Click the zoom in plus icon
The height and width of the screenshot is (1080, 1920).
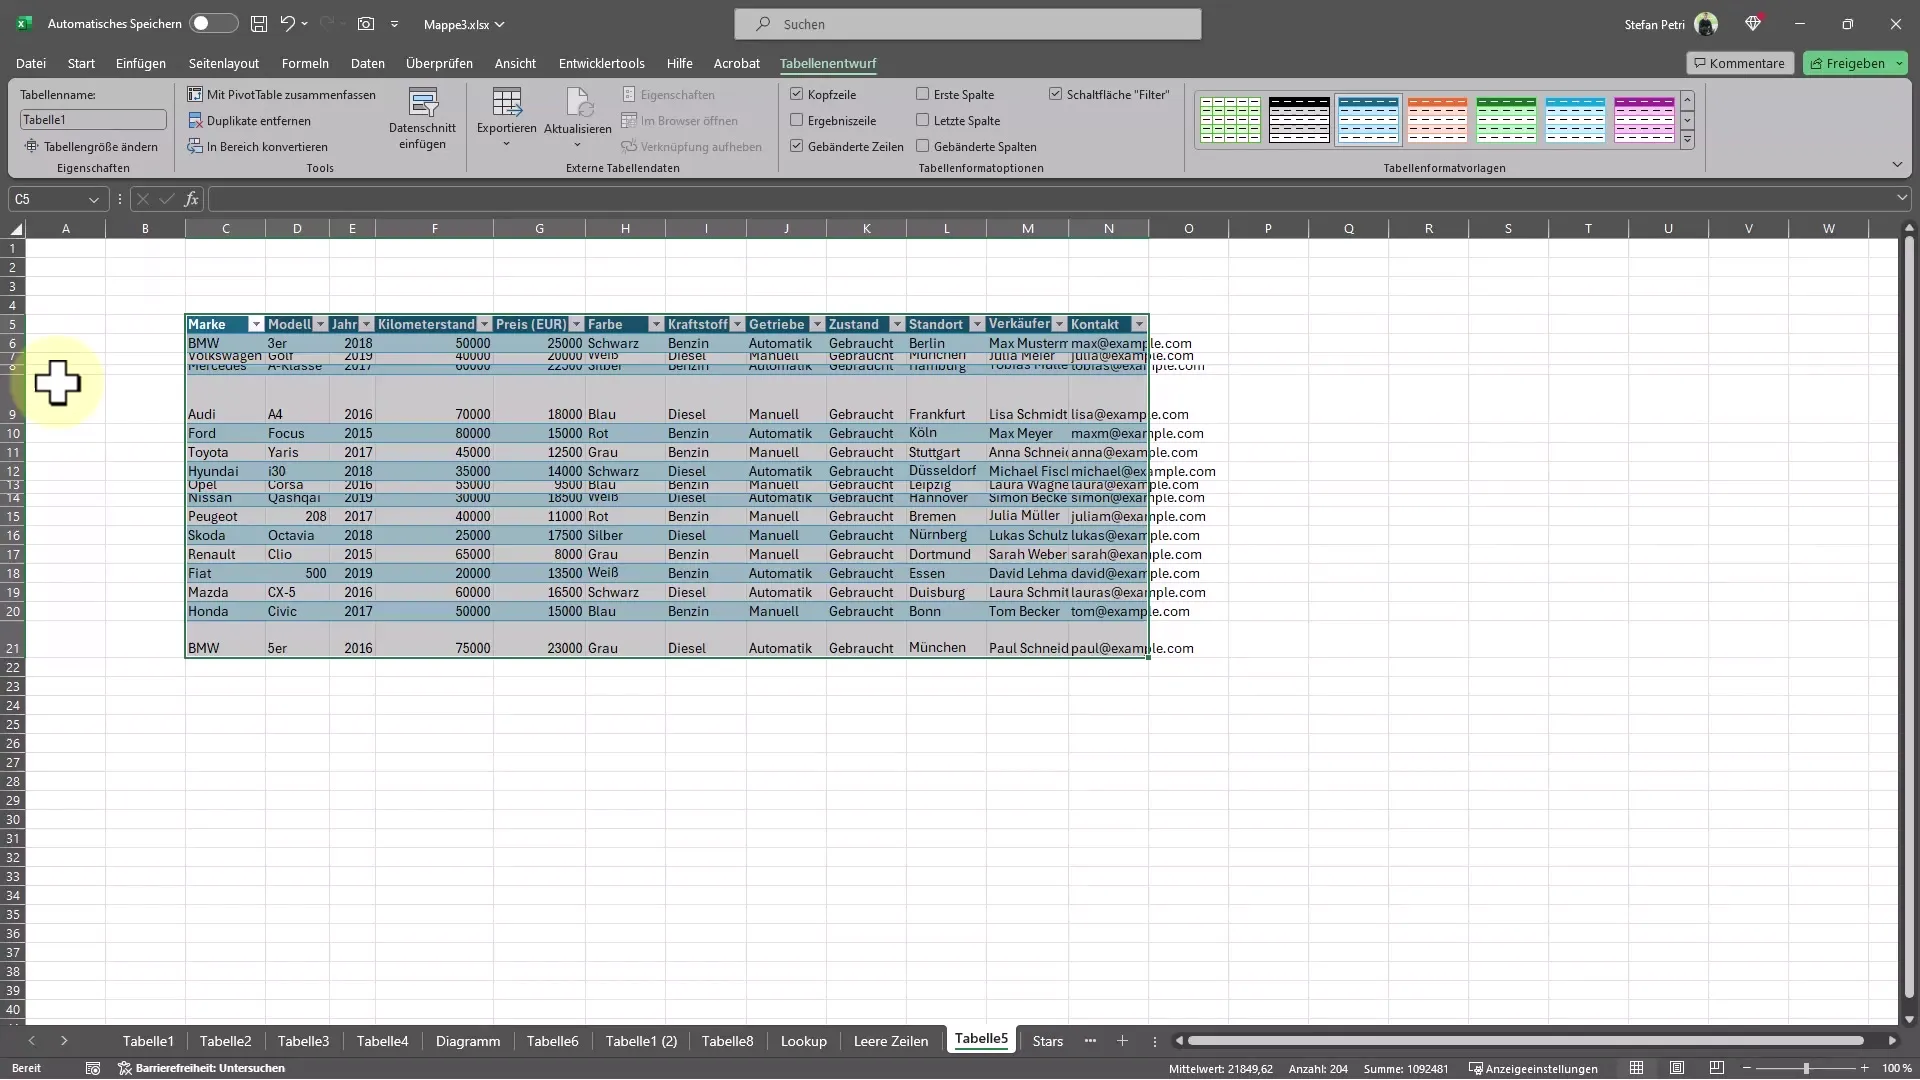pyautogui.click(x=1864, y=1069)
